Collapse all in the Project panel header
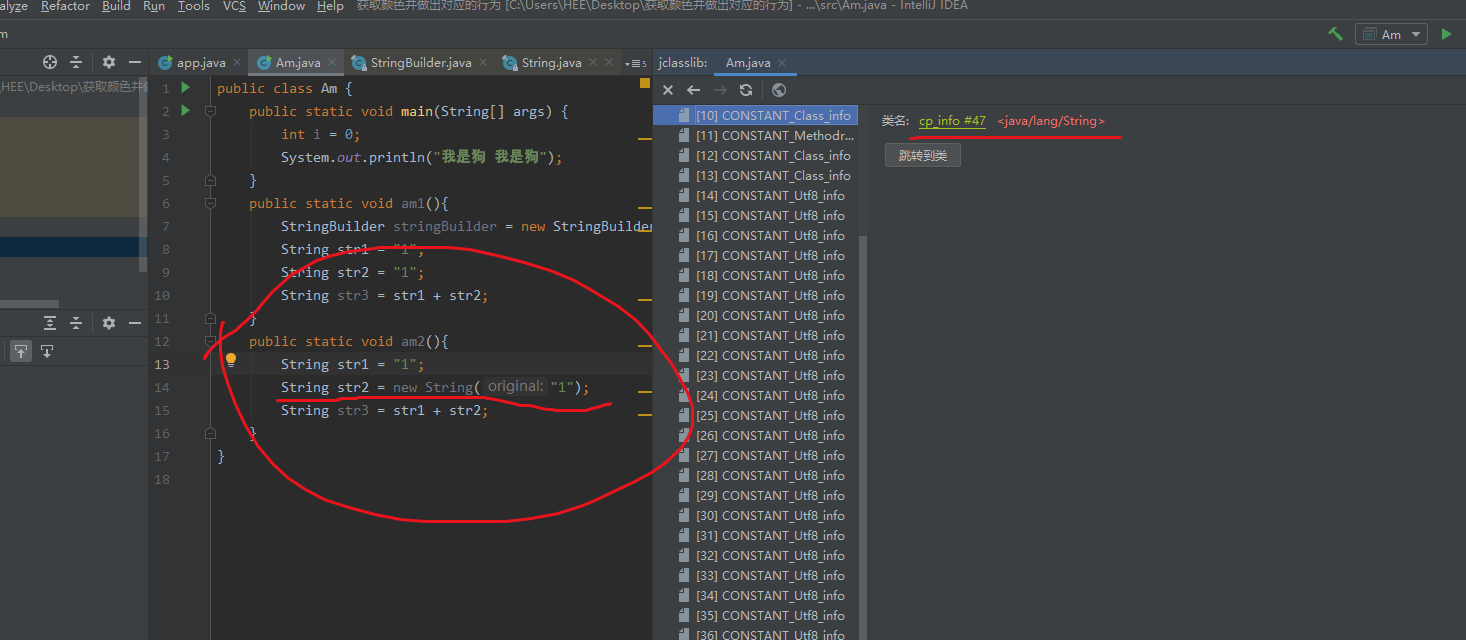Screen dimensions: 1466x640 click(x=76, y=62)
